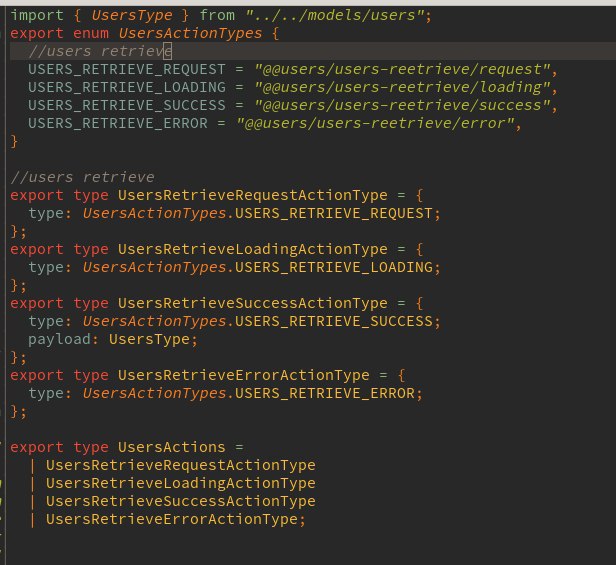
Task: Click the "@@users/users-reetrieve/error" string
Action: 375,124
